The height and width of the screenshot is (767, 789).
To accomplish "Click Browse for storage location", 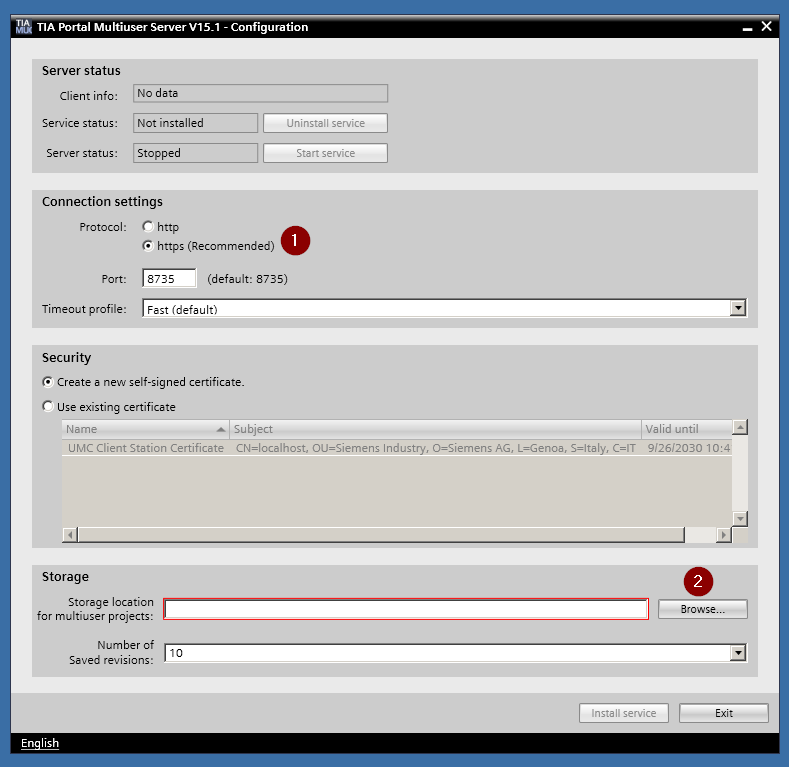I will click(x=702, y=609).
